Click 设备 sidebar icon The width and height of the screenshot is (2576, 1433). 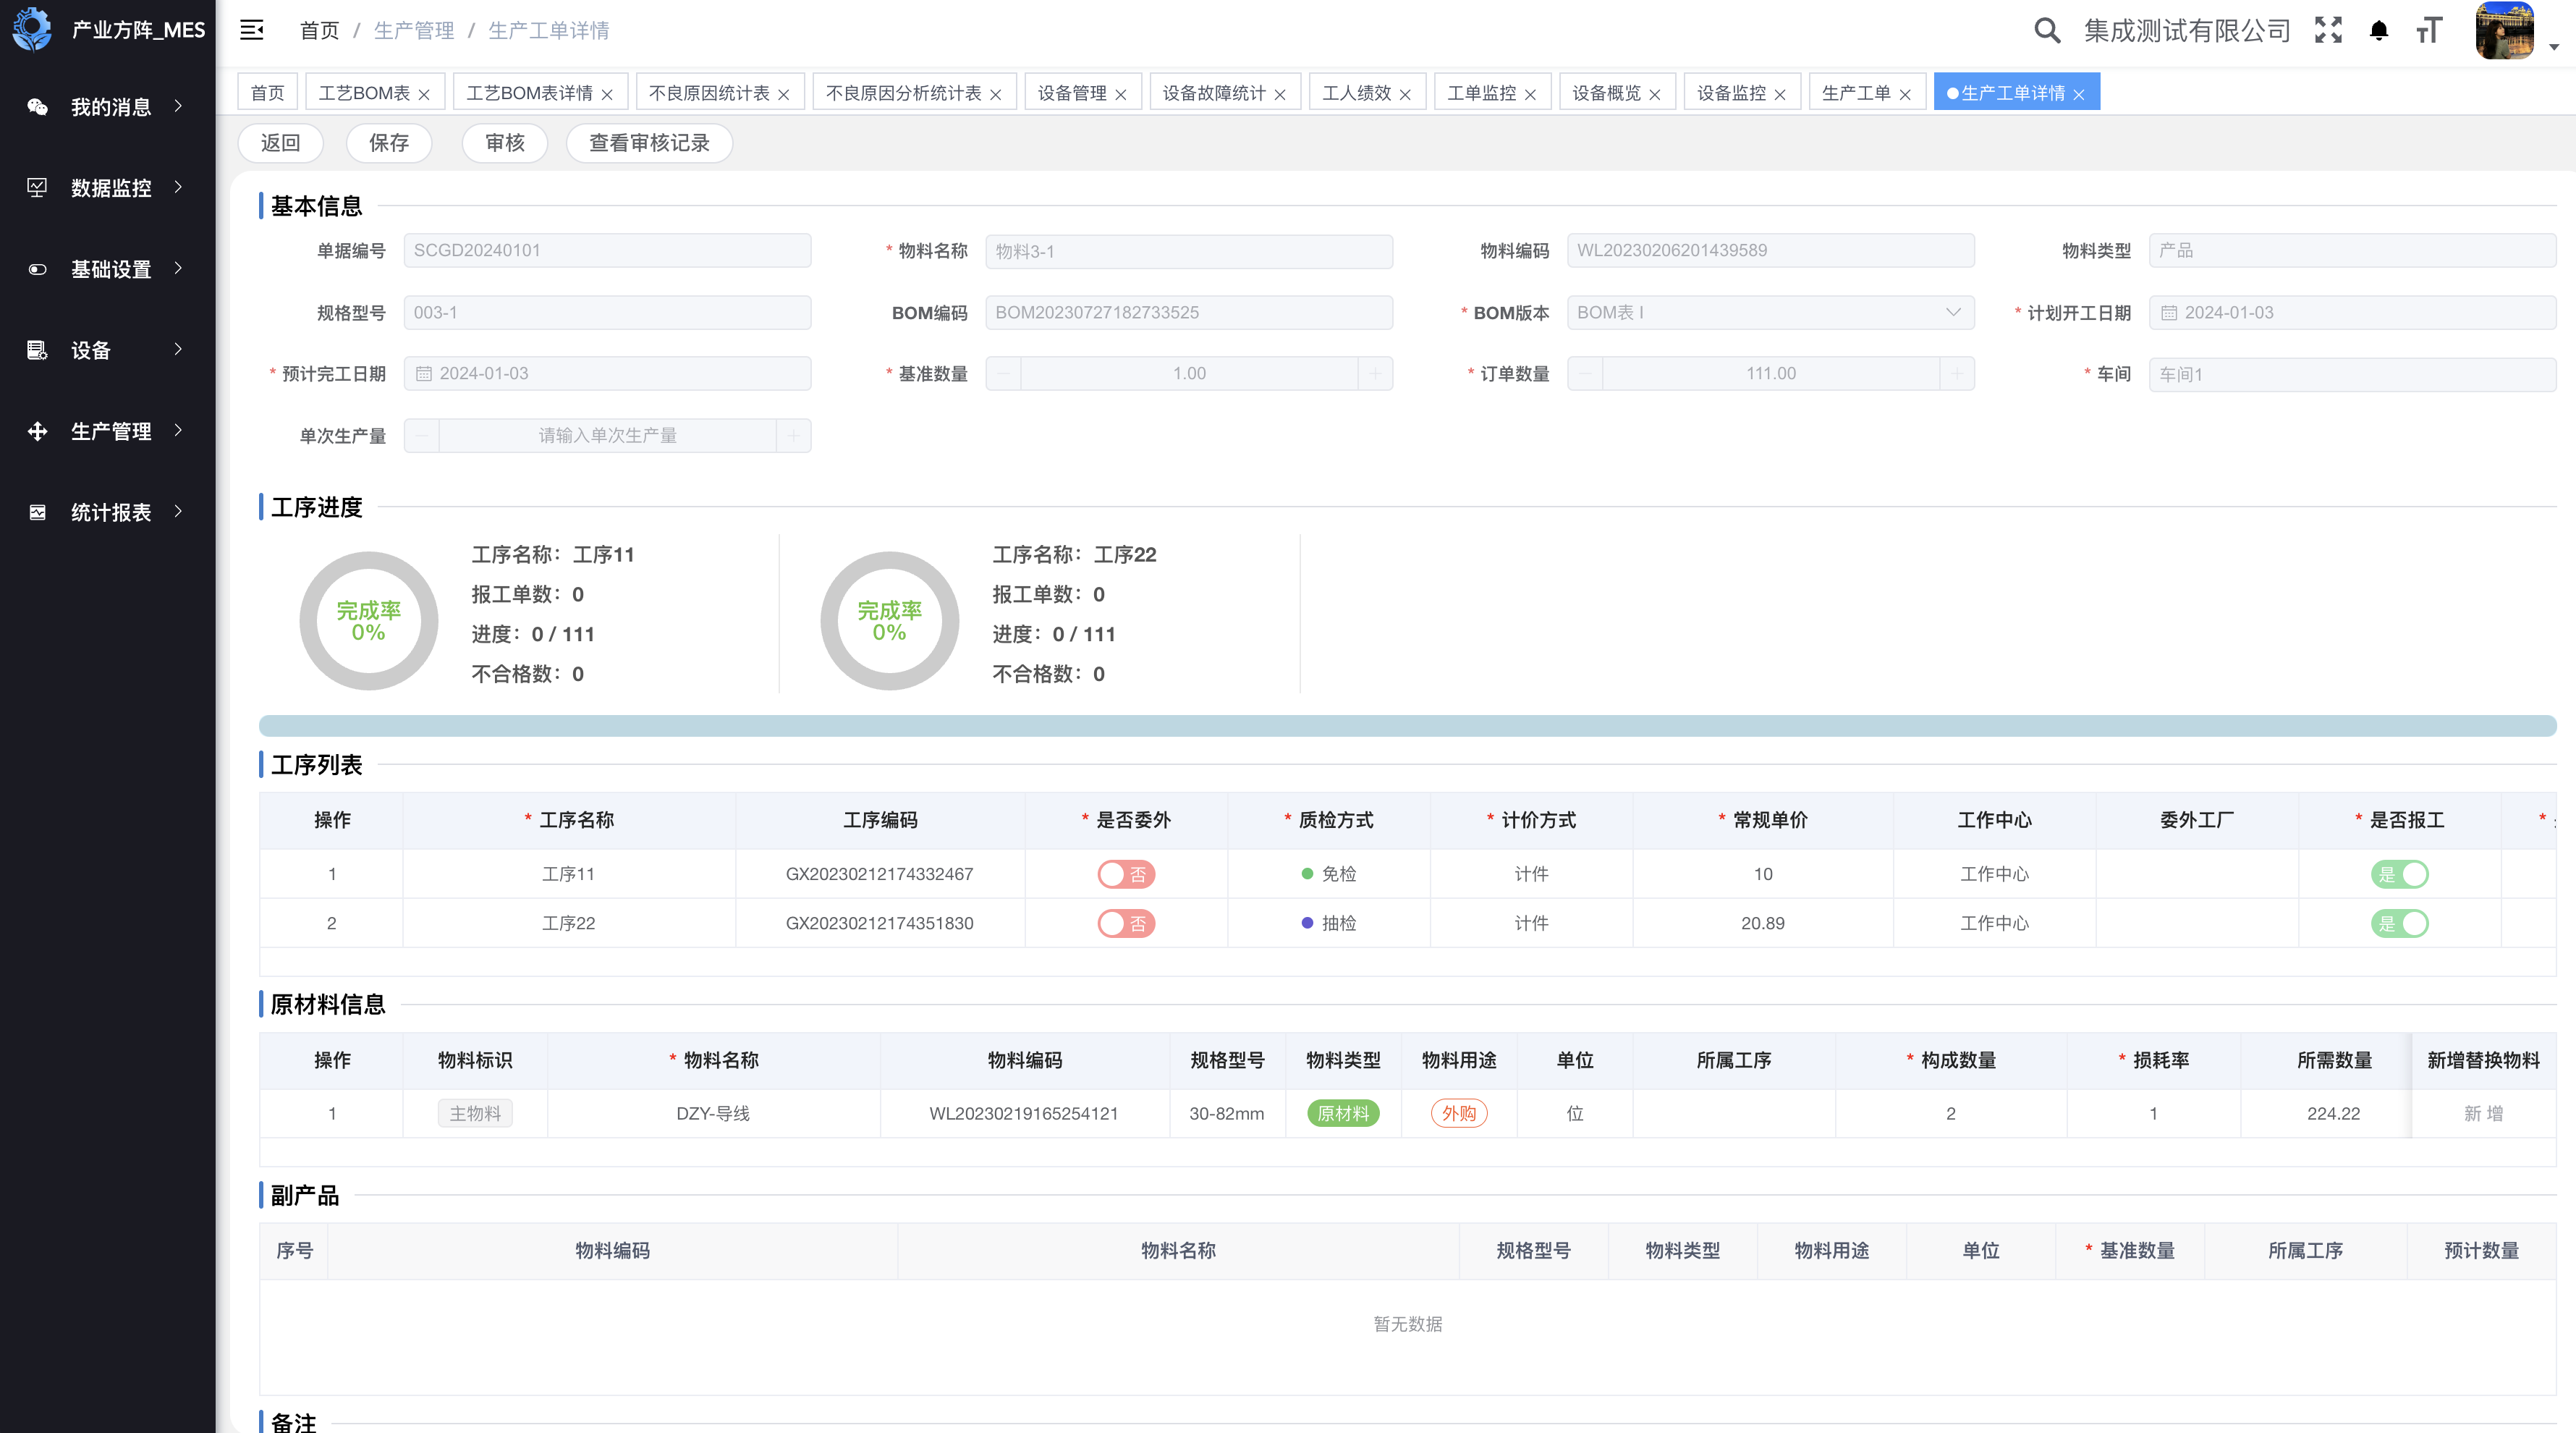37,350
